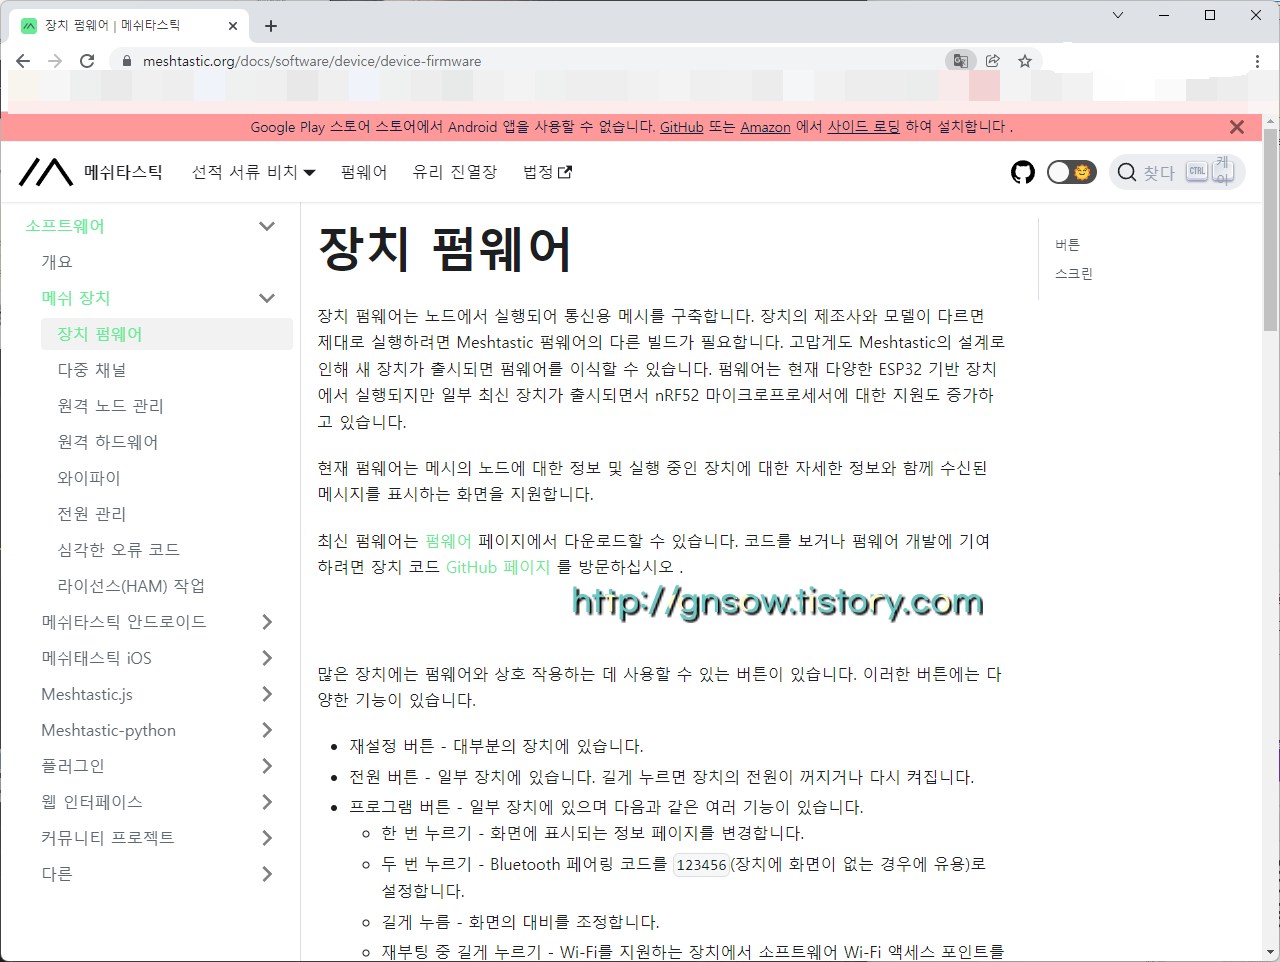The width and height of the screenshot is (1280, 962).
Task: Collapse the 메쉬 장치 sidebar category
Action: pos(267,298)
